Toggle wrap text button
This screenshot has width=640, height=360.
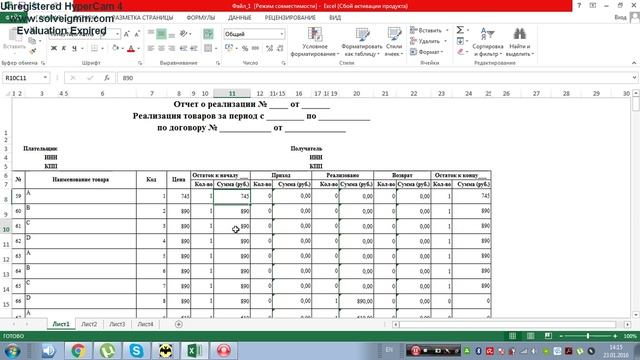pyautogui.click(x=208, y=34)
